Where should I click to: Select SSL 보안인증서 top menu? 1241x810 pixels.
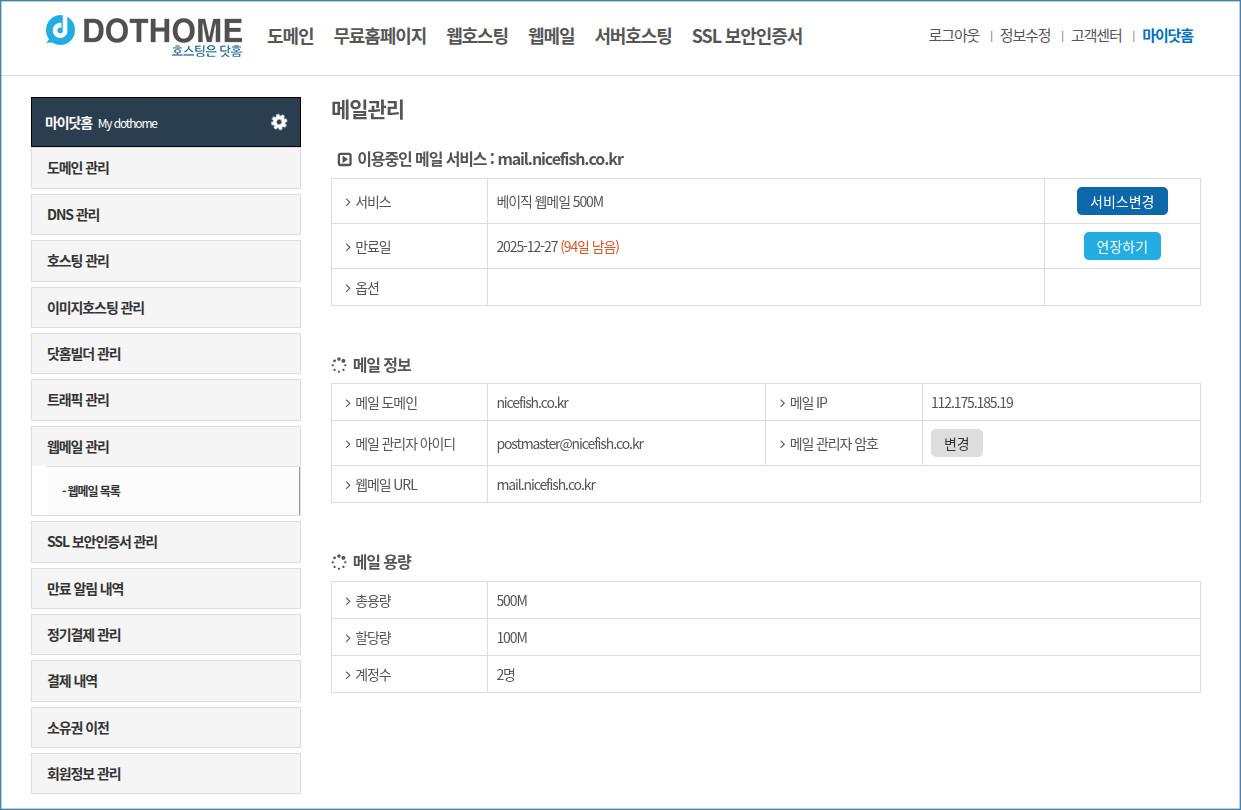746,36
